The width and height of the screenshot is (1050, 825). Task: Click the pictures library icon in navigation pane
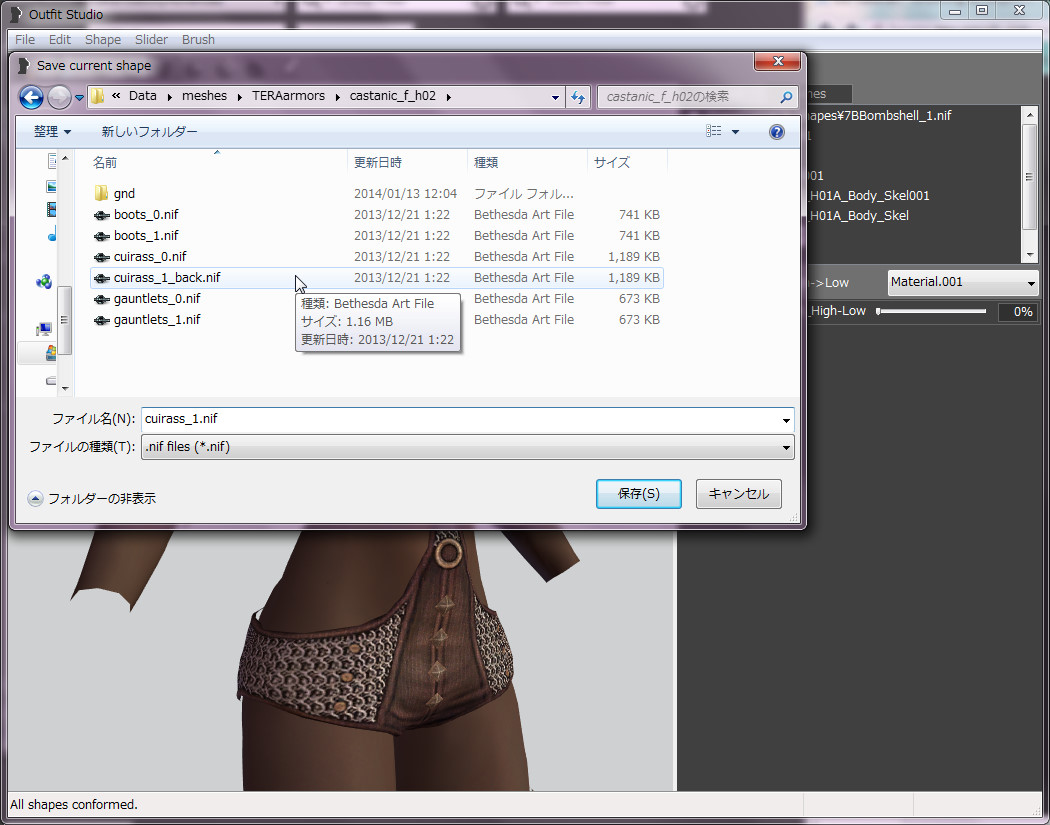52,185
